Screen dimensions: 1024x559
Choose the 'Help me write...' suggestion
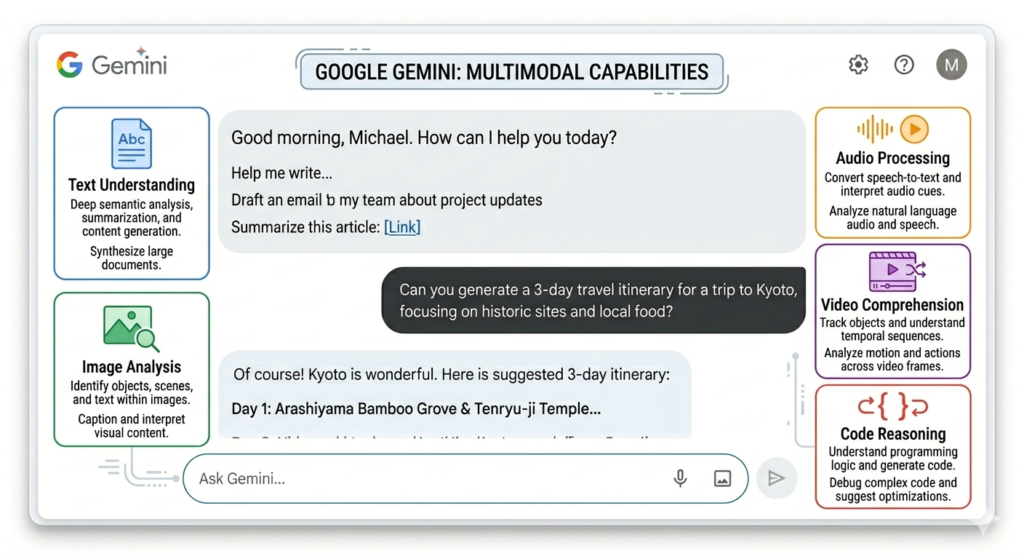[281, 173]
